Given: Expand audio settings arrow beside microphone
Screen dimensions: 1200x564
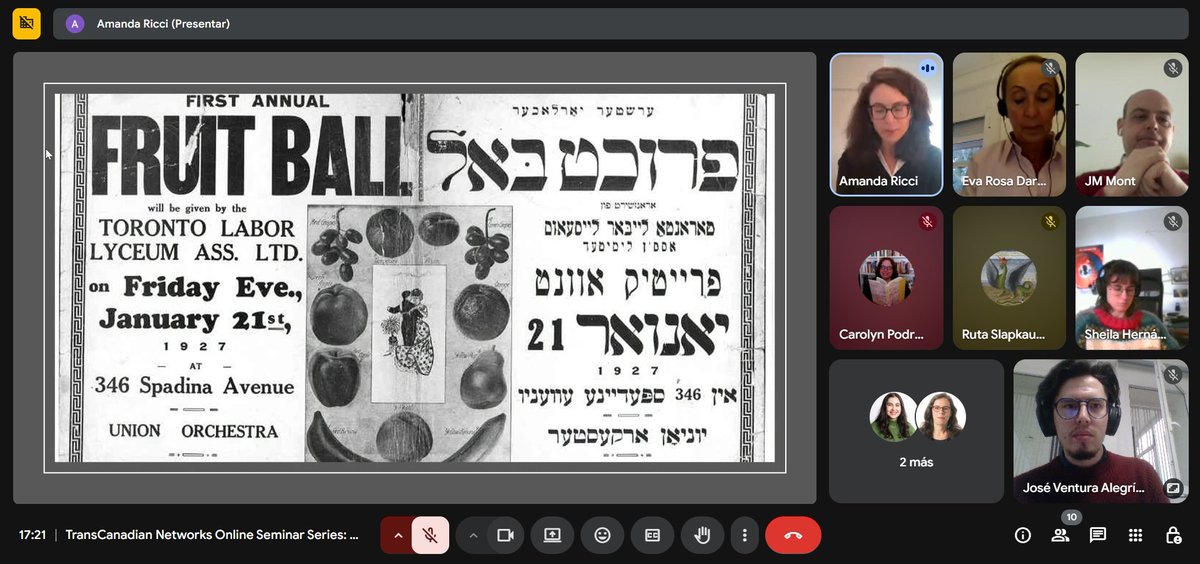Looking at the screenshot, I should tap(397, 535).
